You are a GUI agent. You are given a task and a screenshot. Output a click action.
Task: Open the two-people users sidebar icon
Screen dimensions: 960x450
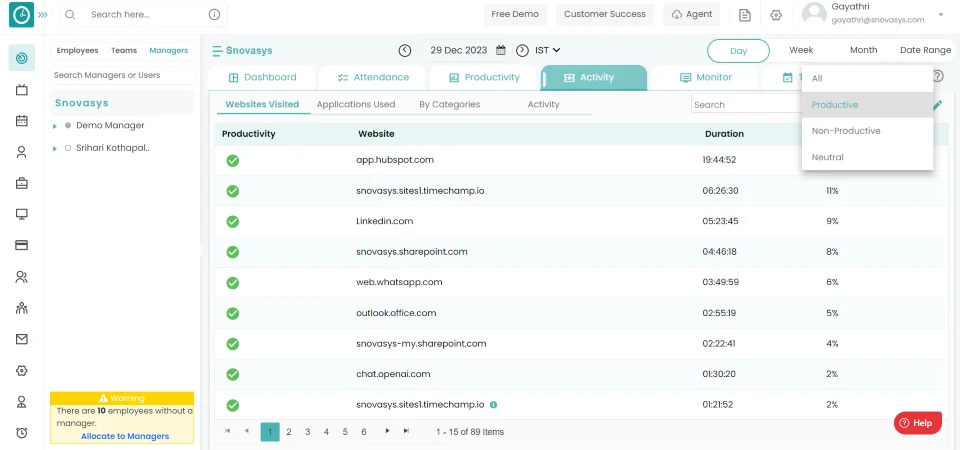coord(21,277)
